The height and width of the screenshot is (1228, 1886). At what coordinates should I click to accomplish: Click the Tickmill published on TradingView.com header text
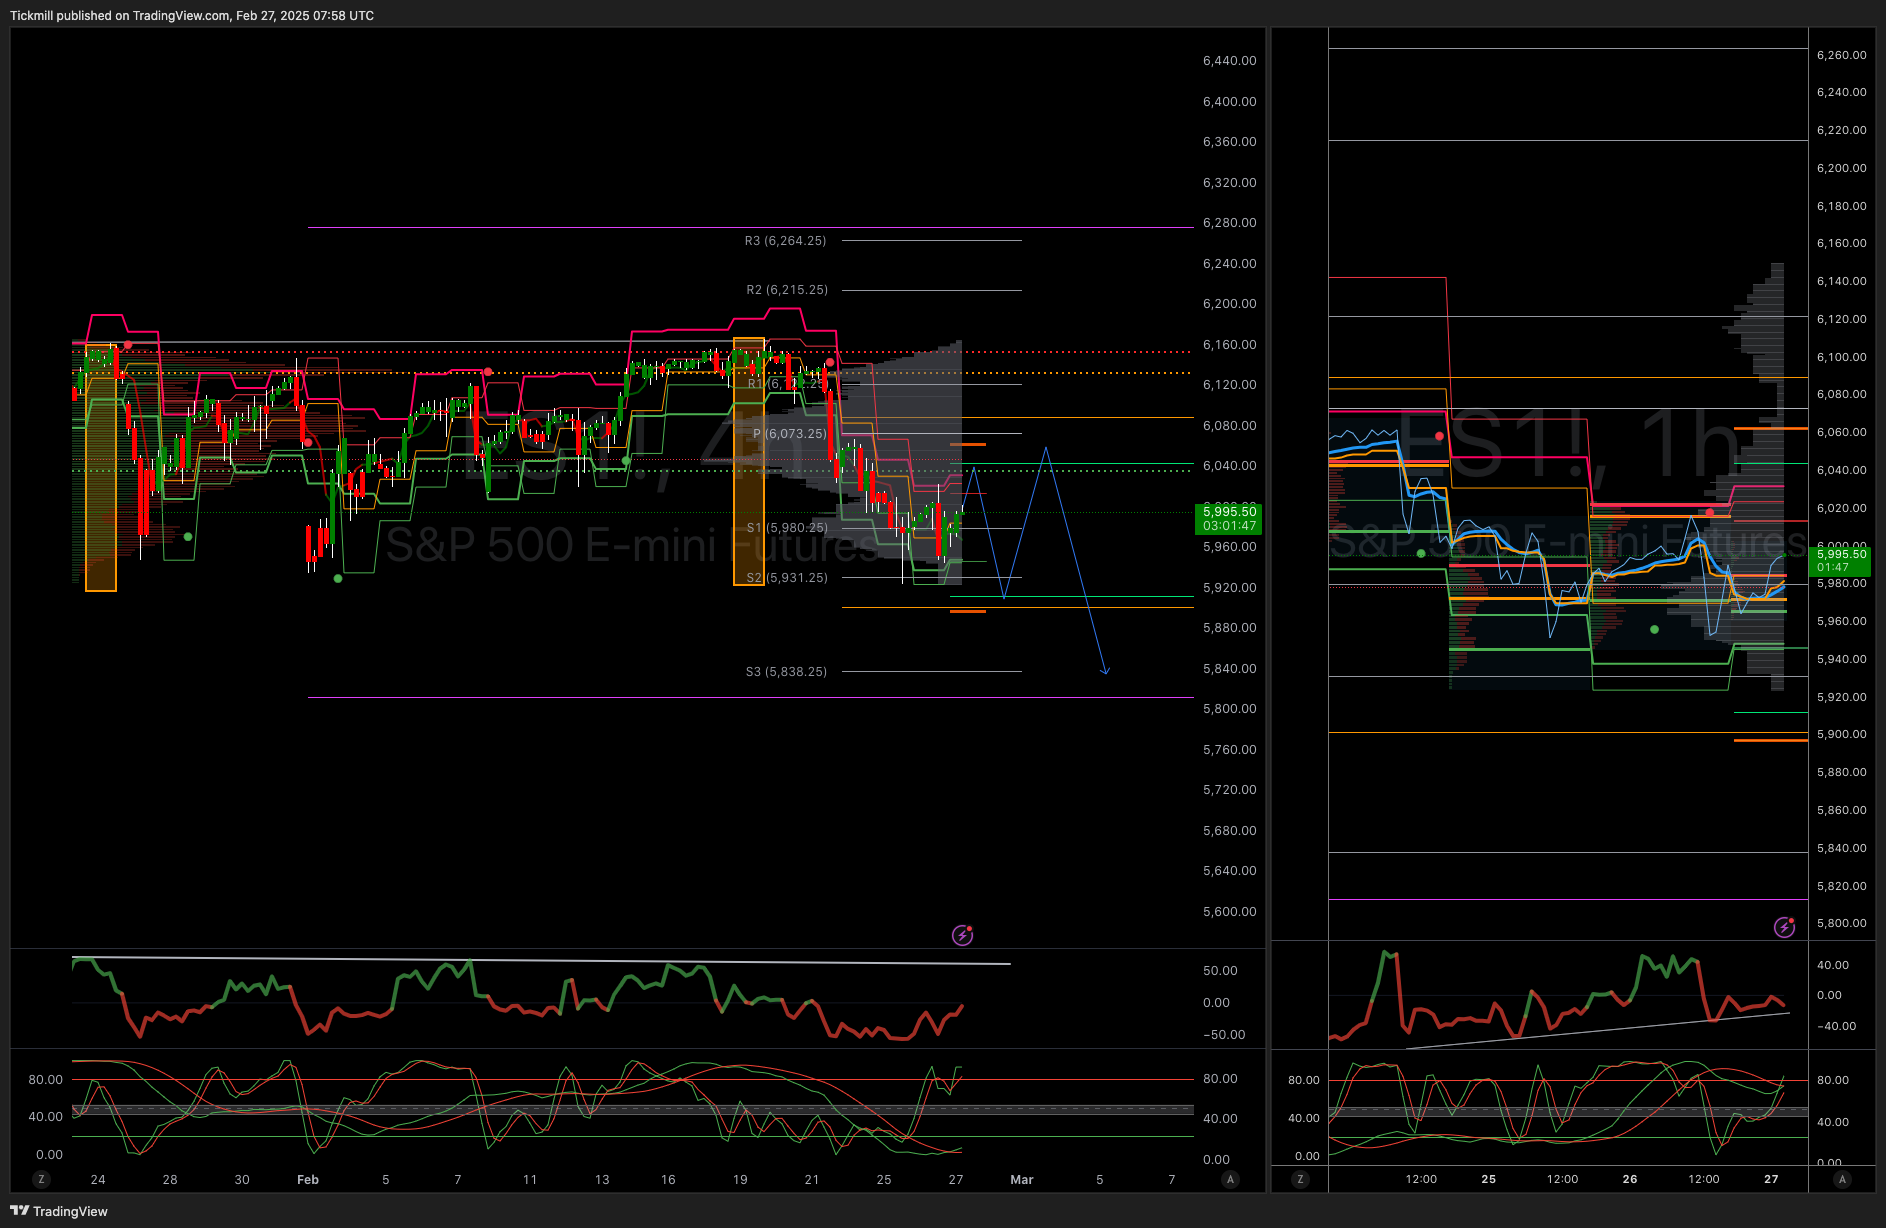pyautogui.click(x=192, y=16)
